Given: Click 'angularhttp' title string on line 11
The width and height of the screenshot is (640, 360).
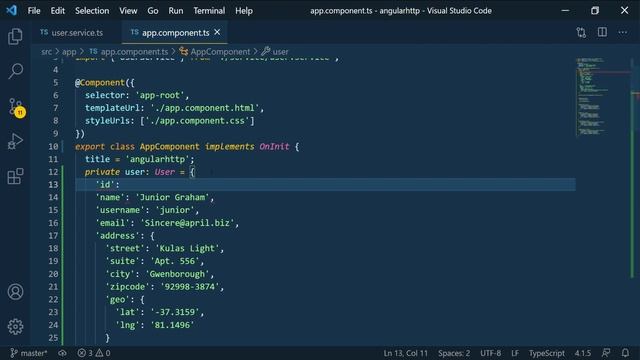Looking at the screenshot, I should (158, 159).
